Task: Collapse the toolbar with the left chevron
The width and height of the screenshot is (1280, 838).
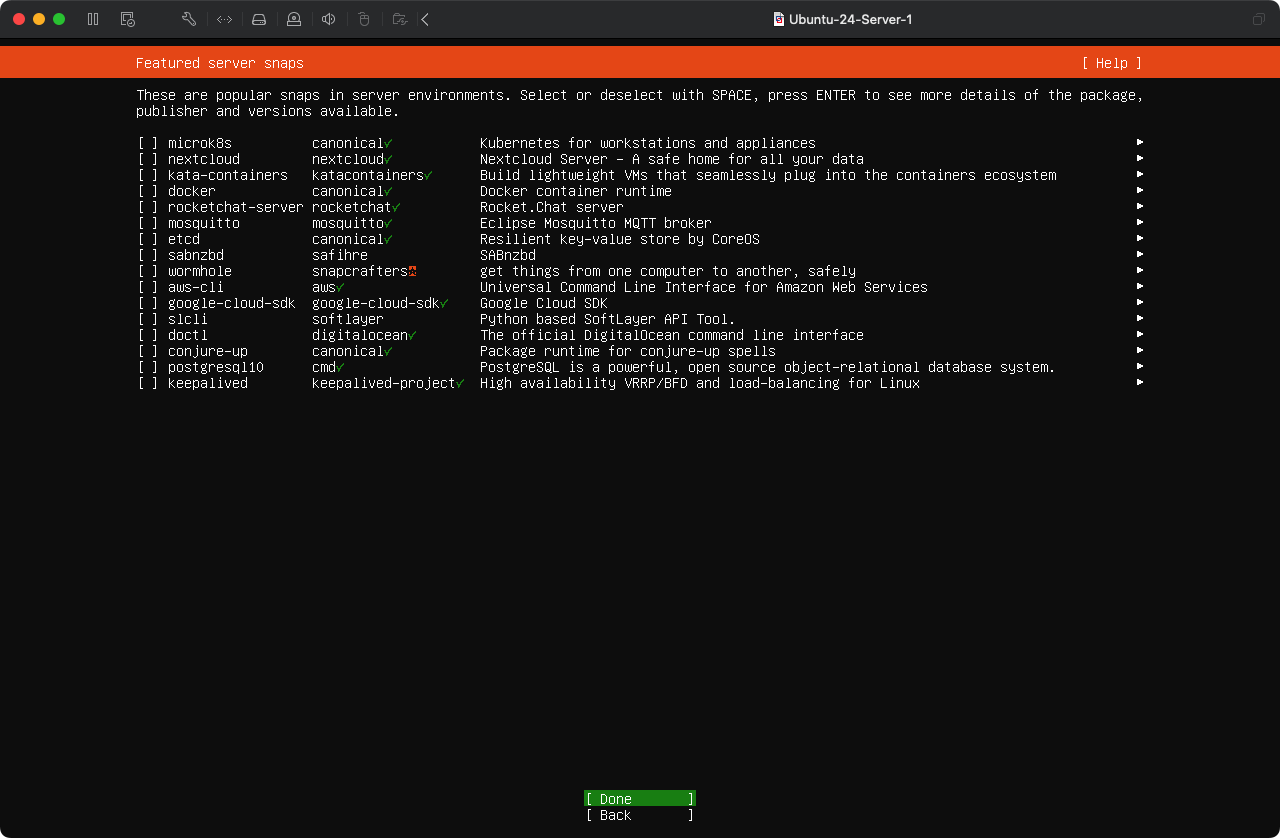Action: [425, 19]
